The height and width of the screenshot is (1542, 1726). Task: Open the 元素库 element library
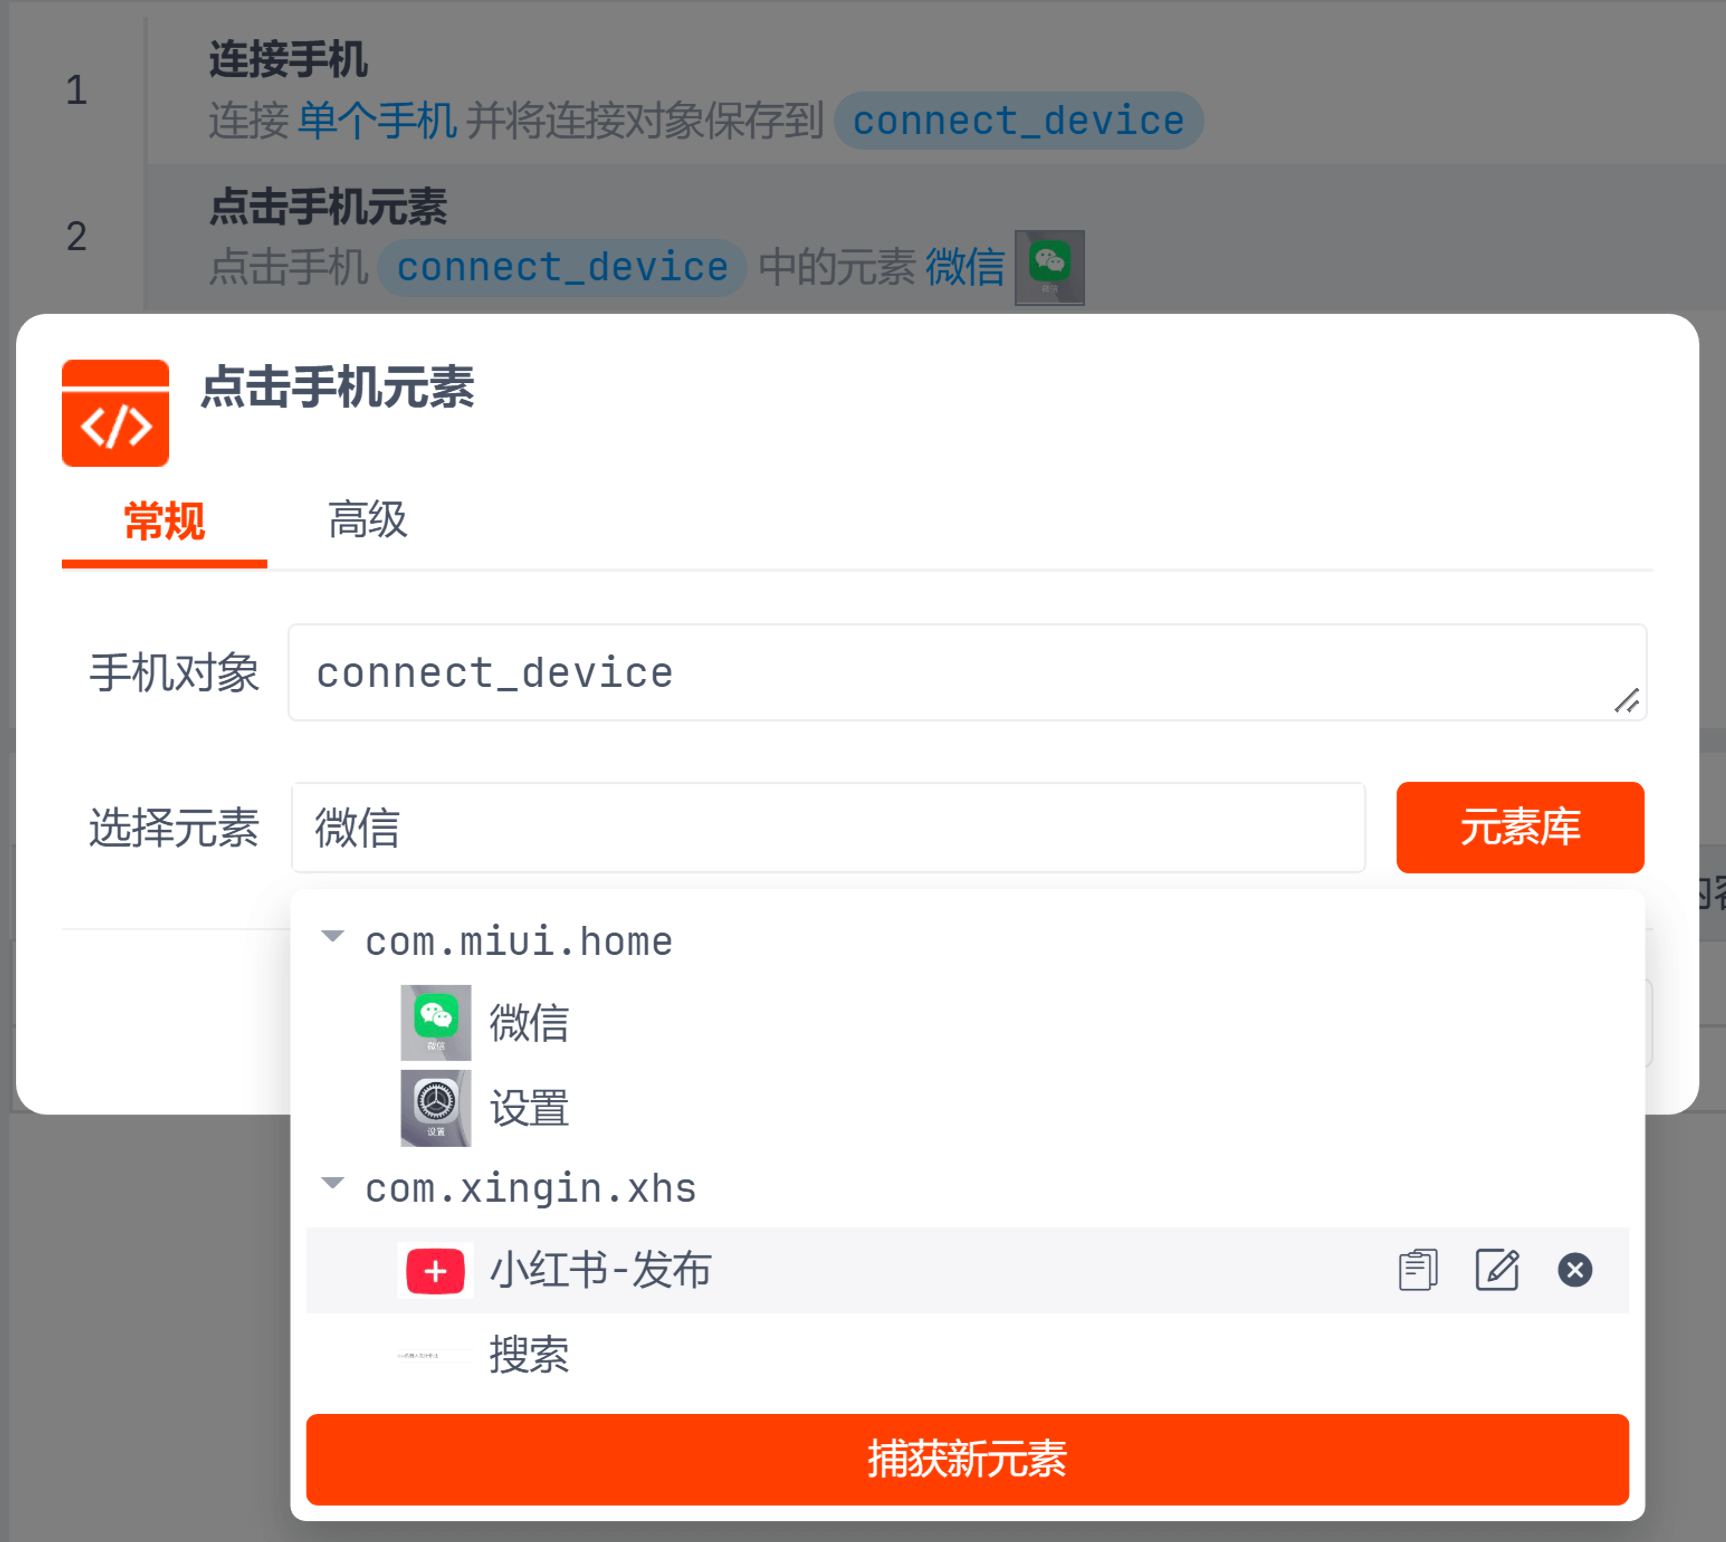point(1519,828)
